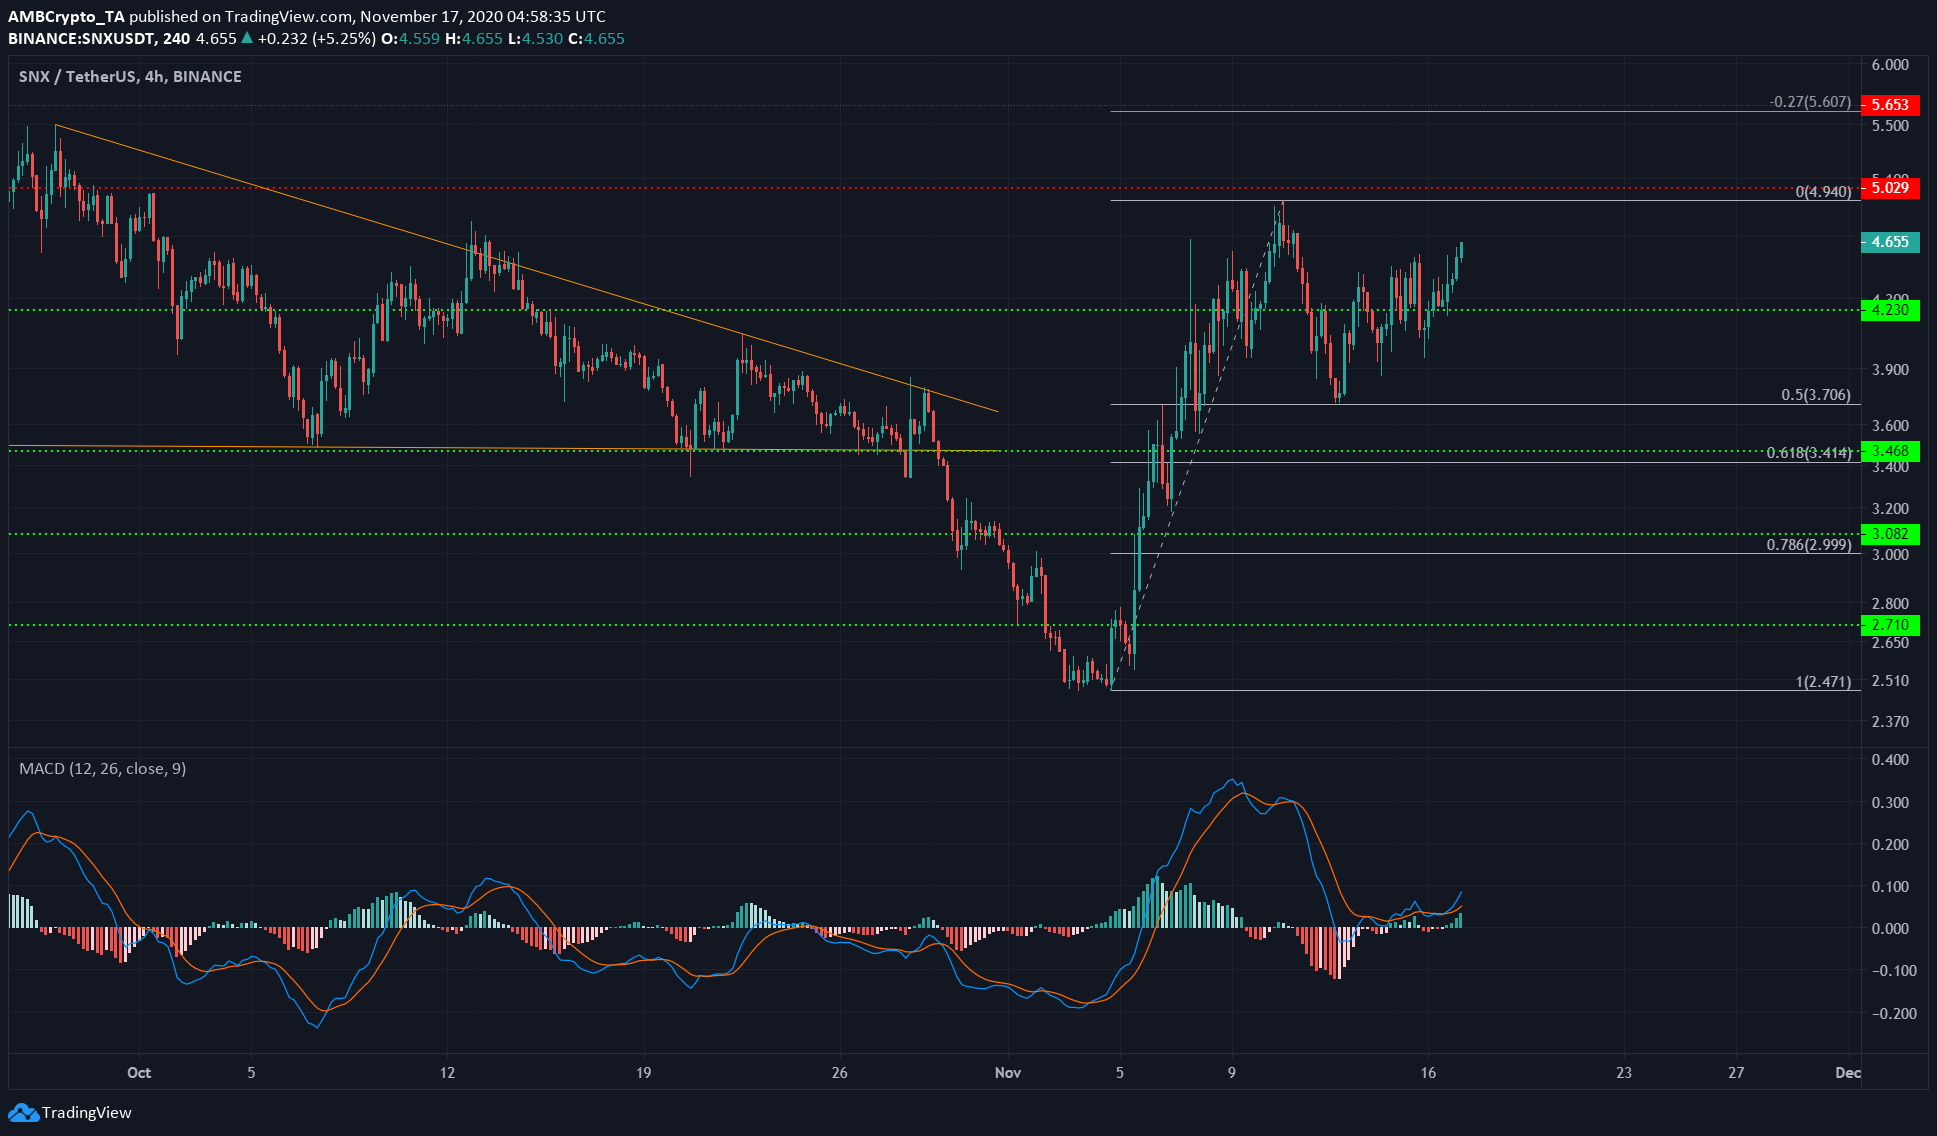Click the 6.000 price axis value

pos(1890,65)
